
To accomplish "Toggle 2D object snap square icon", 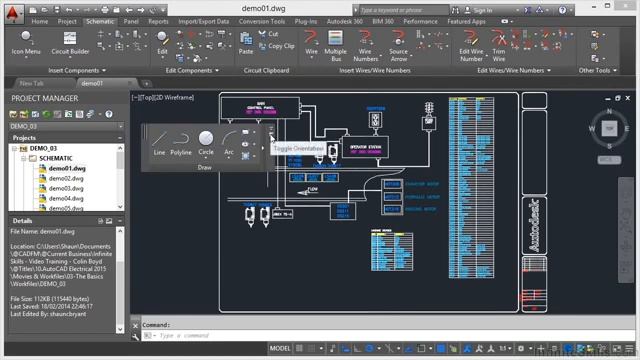I will click(x=421, y=349).
